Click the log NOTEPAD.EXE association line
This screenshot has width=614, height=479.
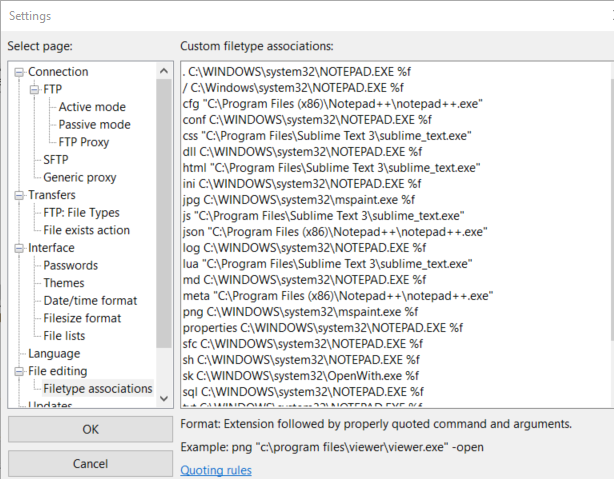pos(304,248)
